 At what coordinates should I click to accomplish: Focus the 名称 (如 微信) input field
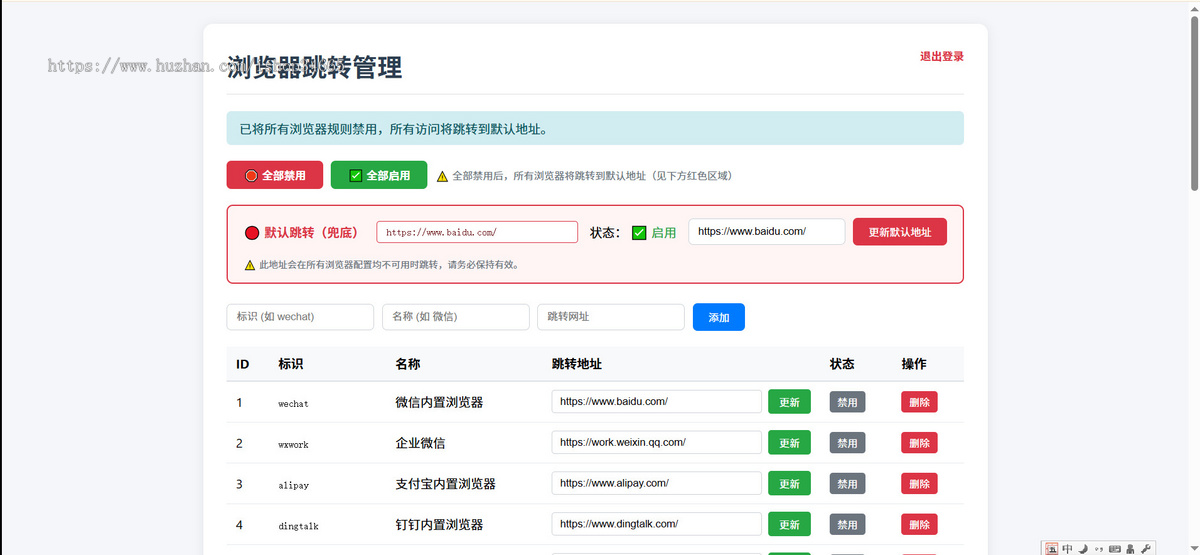(x=456, y=317)
